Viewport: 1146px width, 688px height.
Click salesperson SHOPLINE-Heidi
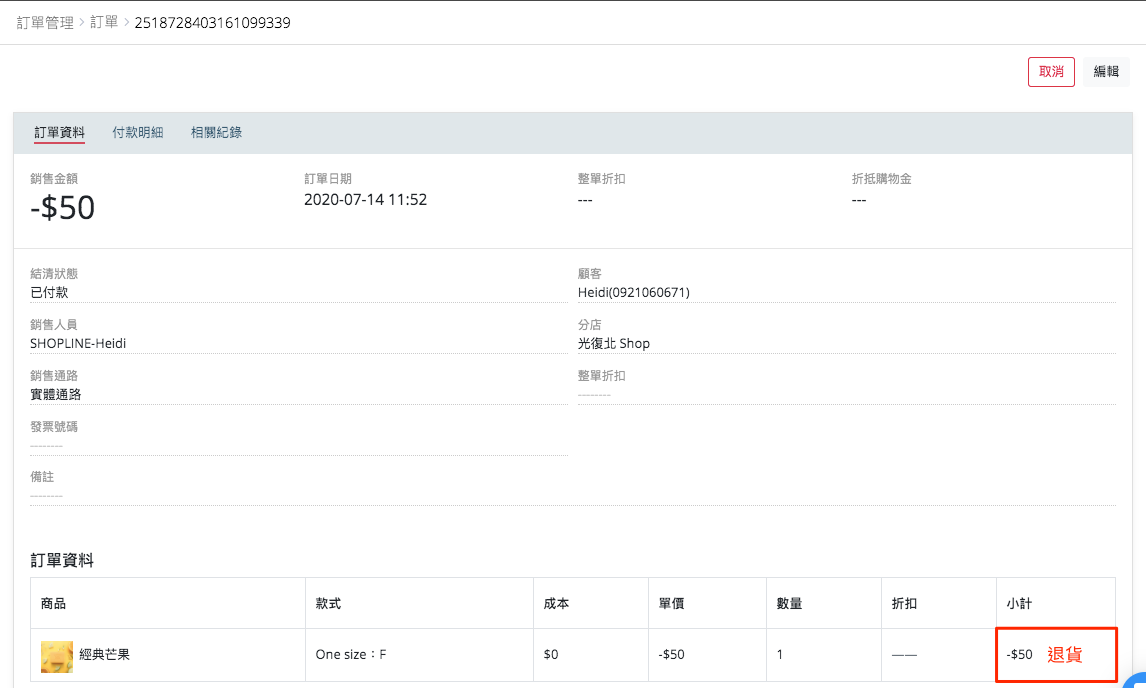click(78, 344)
